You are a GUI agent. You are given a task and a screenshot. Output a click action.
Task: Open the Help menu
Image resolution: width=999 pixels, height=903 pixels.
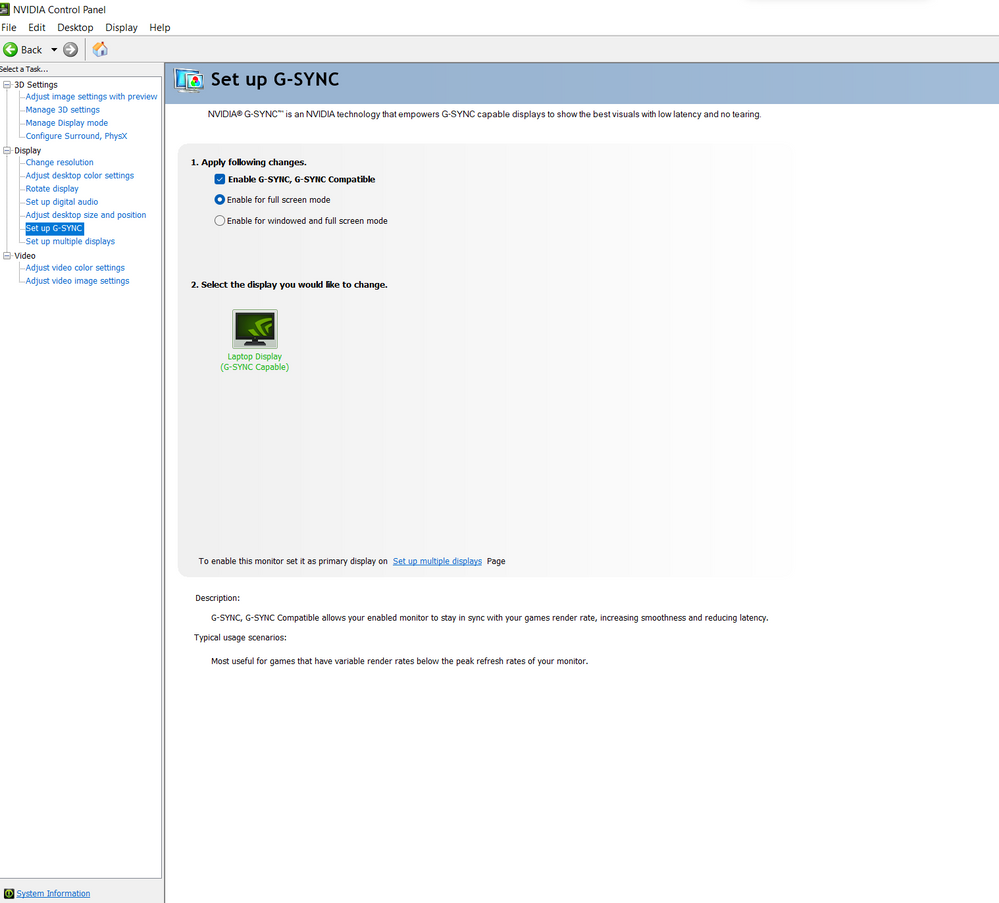click(159, 27)
